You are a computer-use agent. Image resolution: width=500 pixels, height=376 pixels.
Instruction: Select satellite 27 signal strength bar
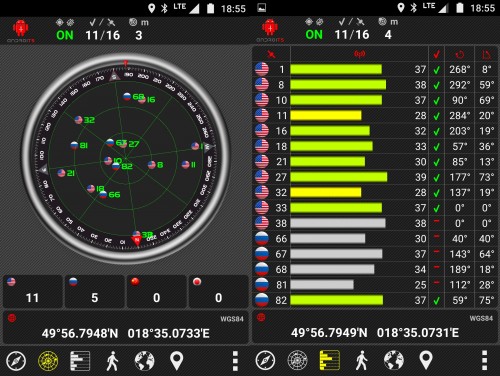(x=339, y=177)
